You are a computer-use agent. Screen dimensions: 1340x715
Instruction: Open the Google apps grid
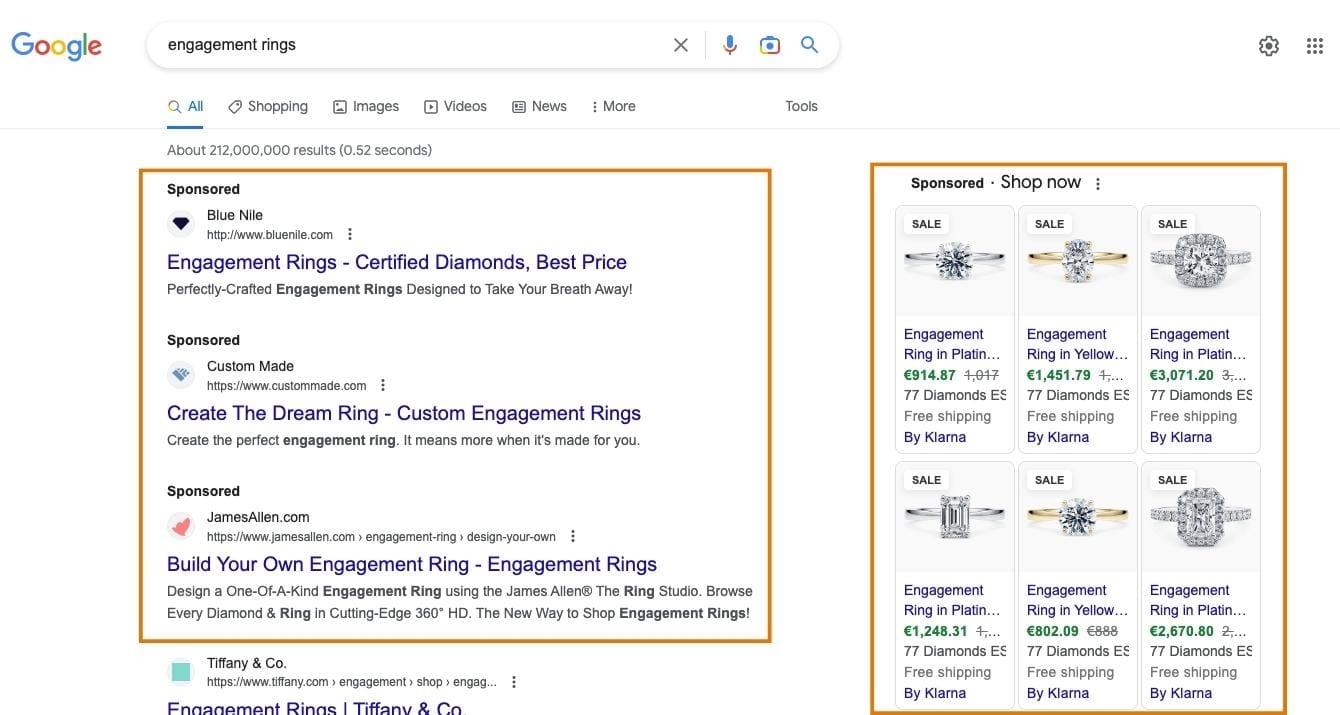[1314, 45]
